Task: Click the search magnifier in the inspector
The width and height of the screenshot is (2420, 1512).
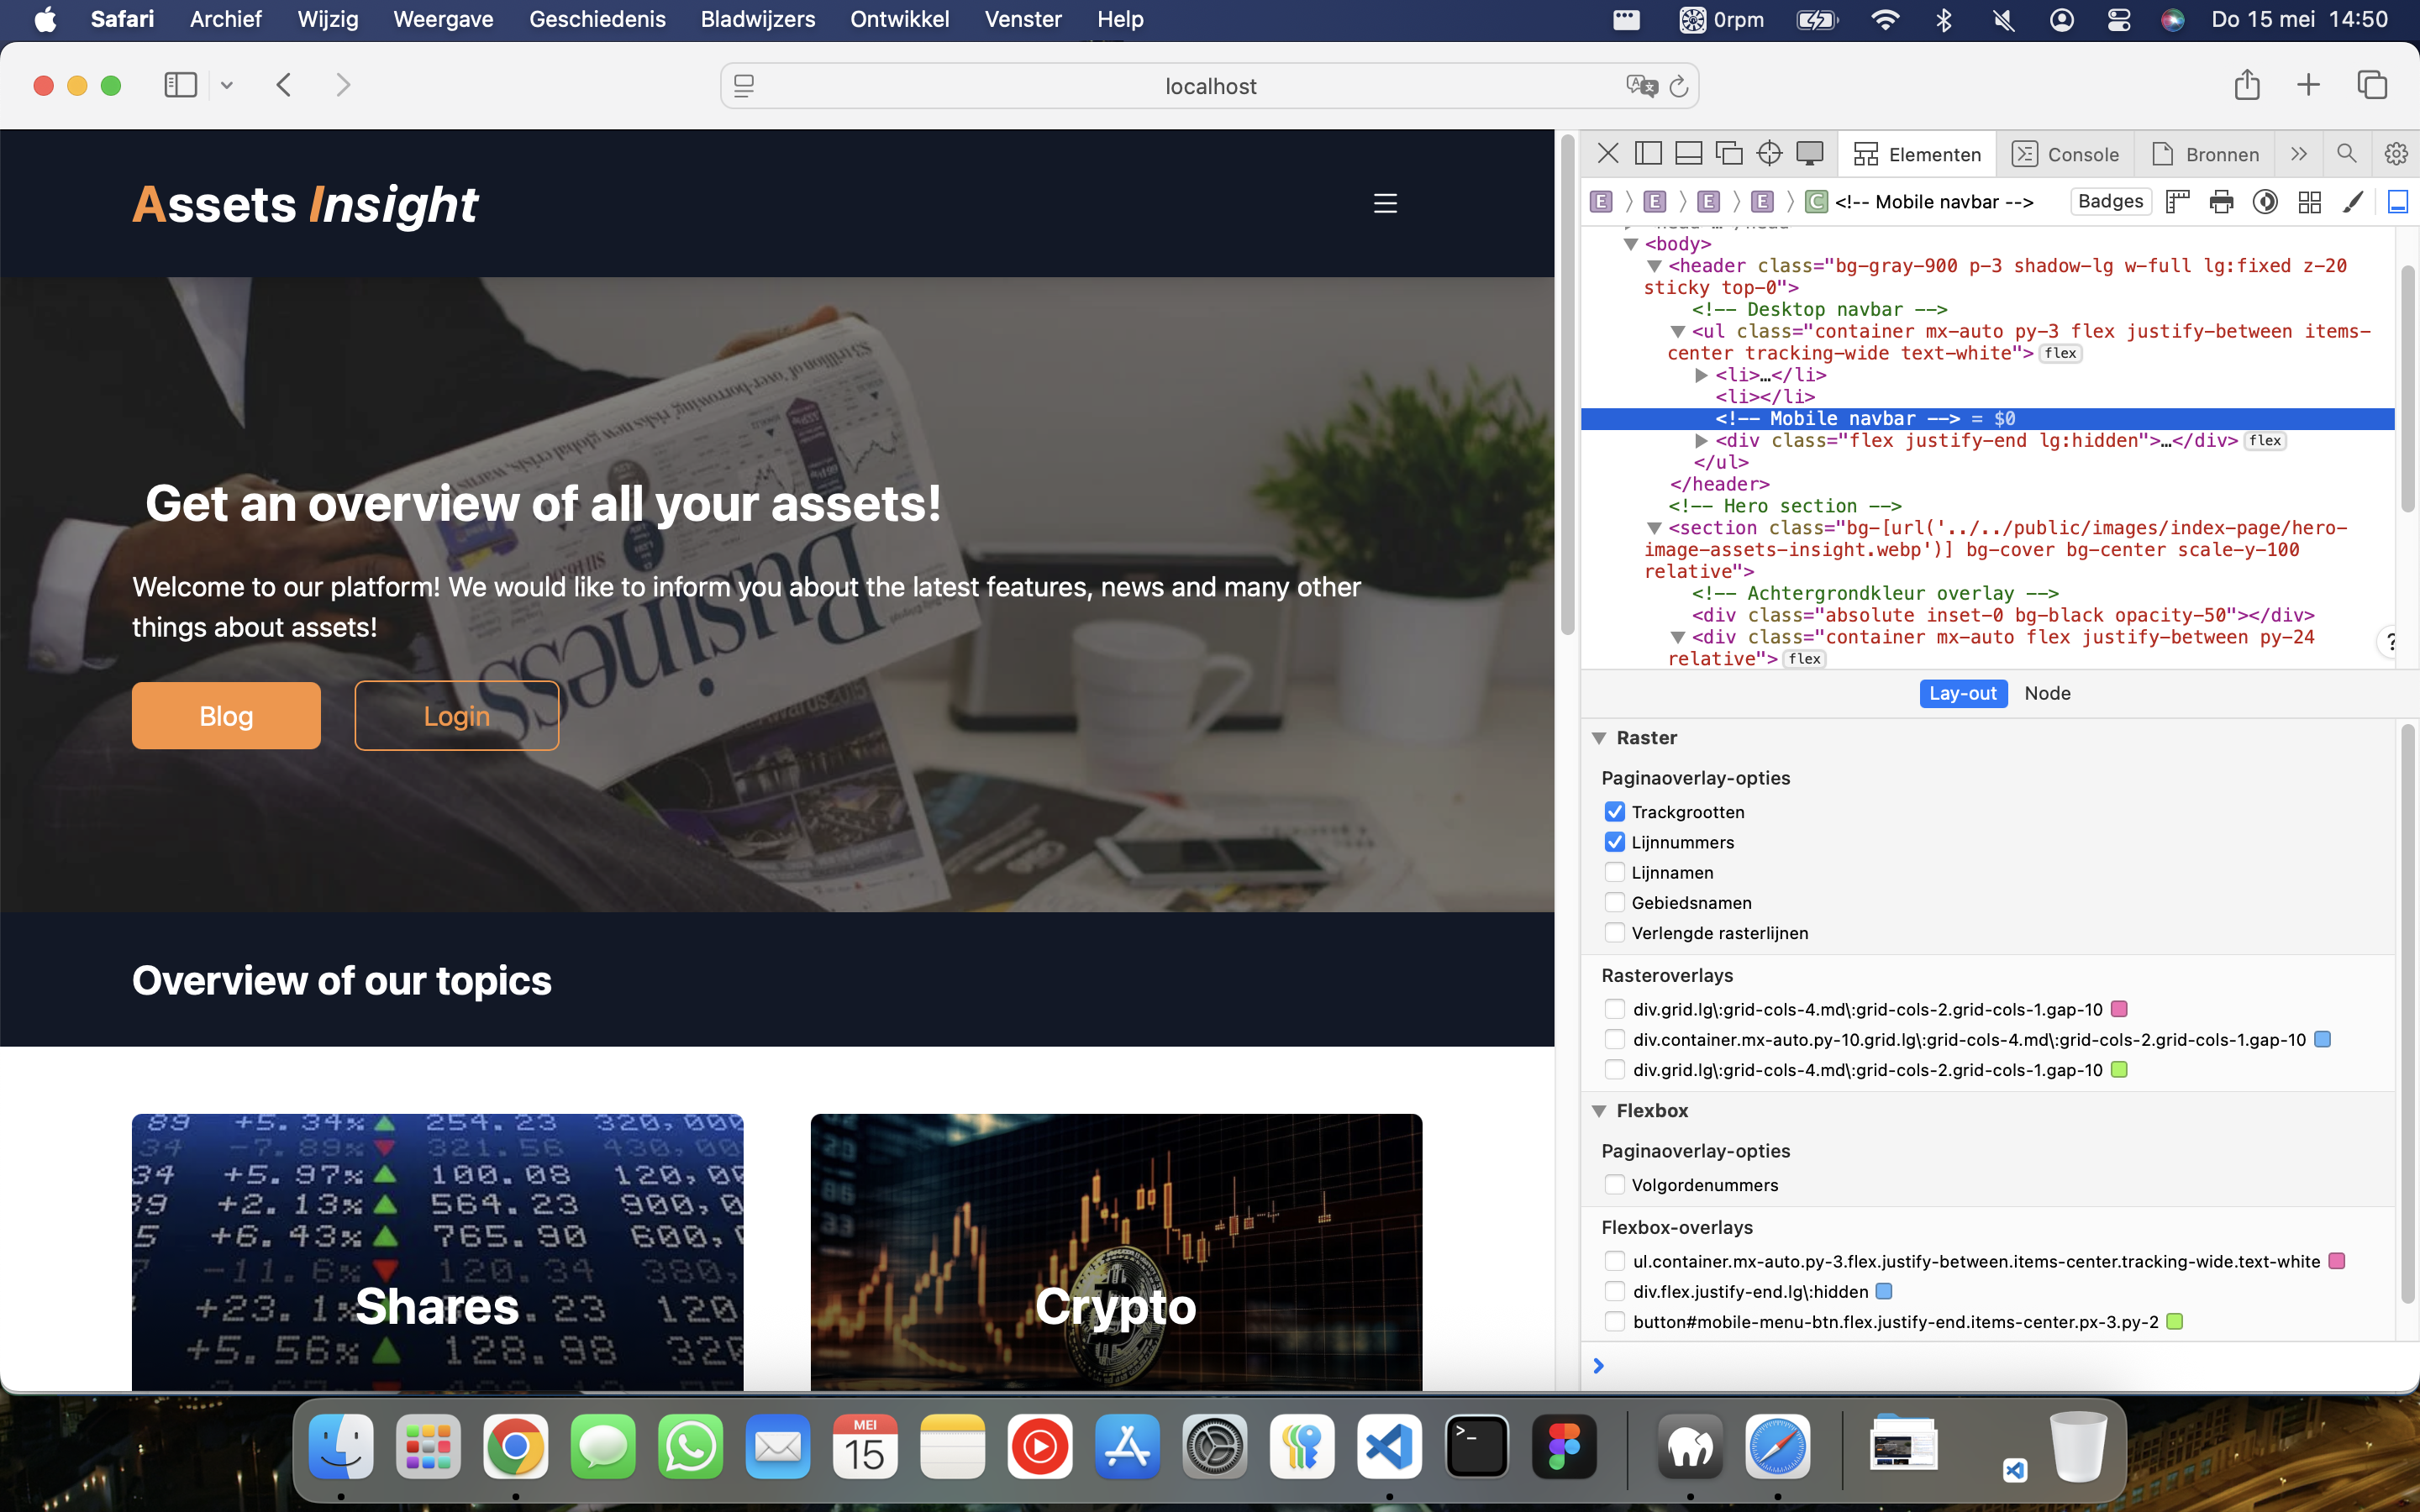Action: click(x=2346, y=154)
